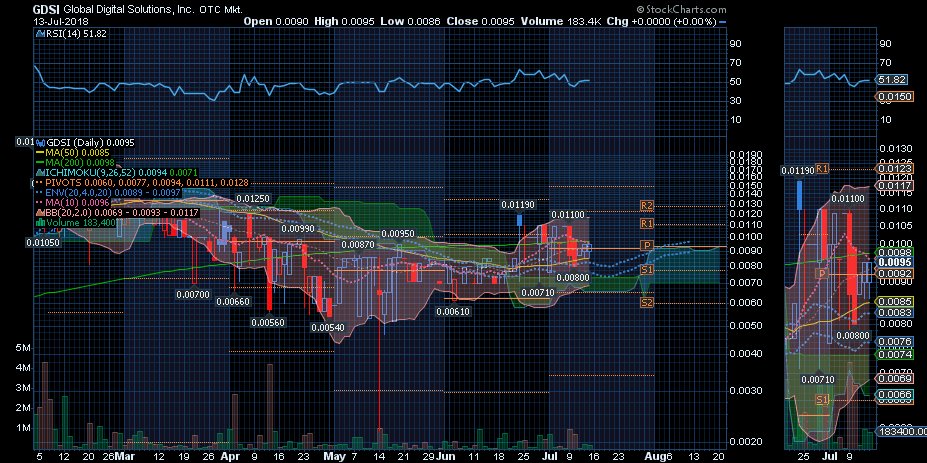Viewport: 927px width, 463px height.
Task: Click the green 0.0098 axis tag
Action: pyautogui.click(x=892, y=252)
